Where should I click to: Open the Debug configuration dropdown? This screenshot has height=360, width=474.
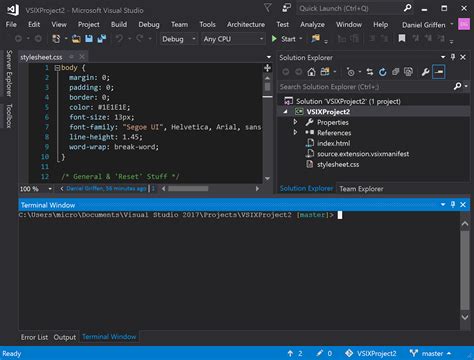click(179, 39)
